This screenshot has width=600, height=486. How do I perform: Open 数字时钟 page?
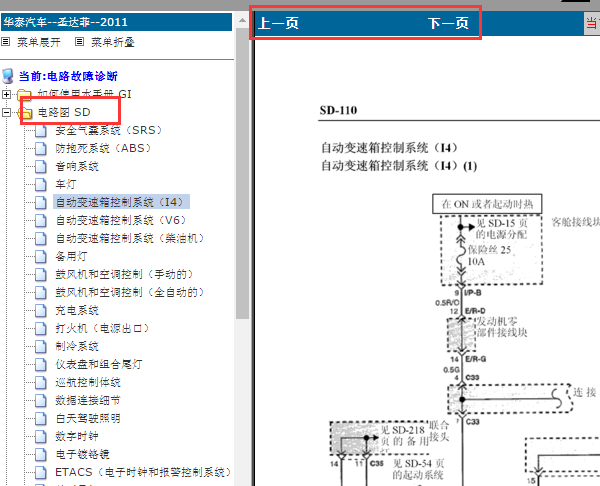click(x=77, y=436)
